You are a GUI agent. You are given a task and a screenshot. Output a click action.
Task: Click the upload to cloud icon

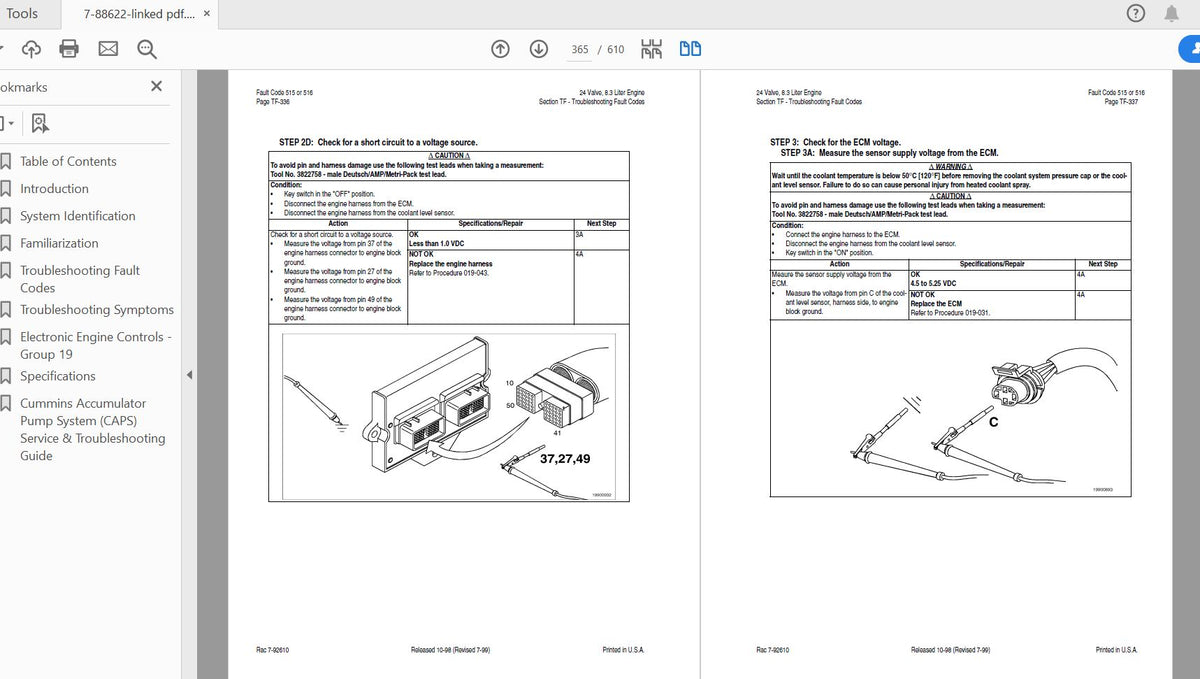coord(31,49)
